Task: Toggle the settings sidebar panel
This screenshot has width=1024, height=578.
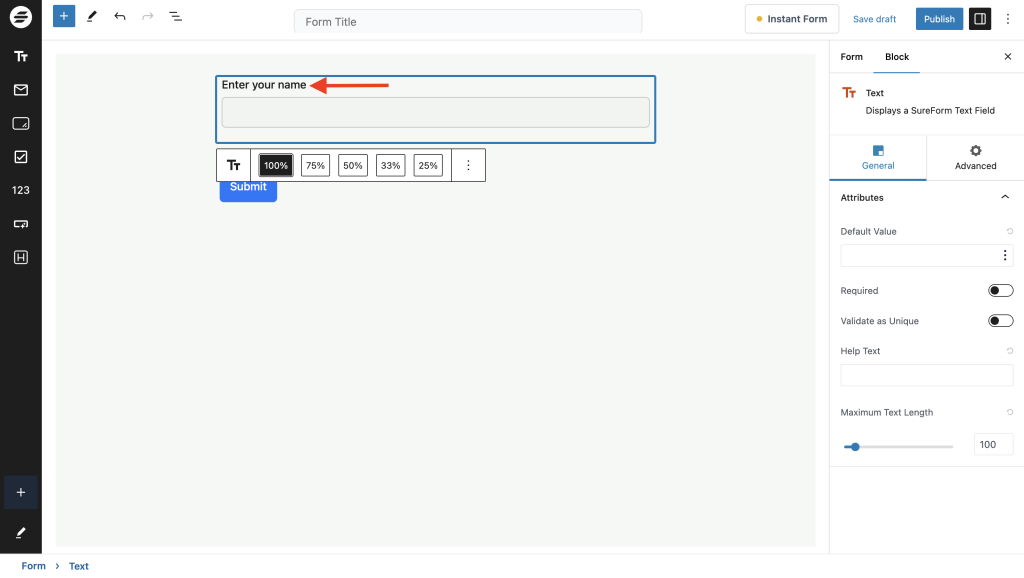Action: [980, 18]
